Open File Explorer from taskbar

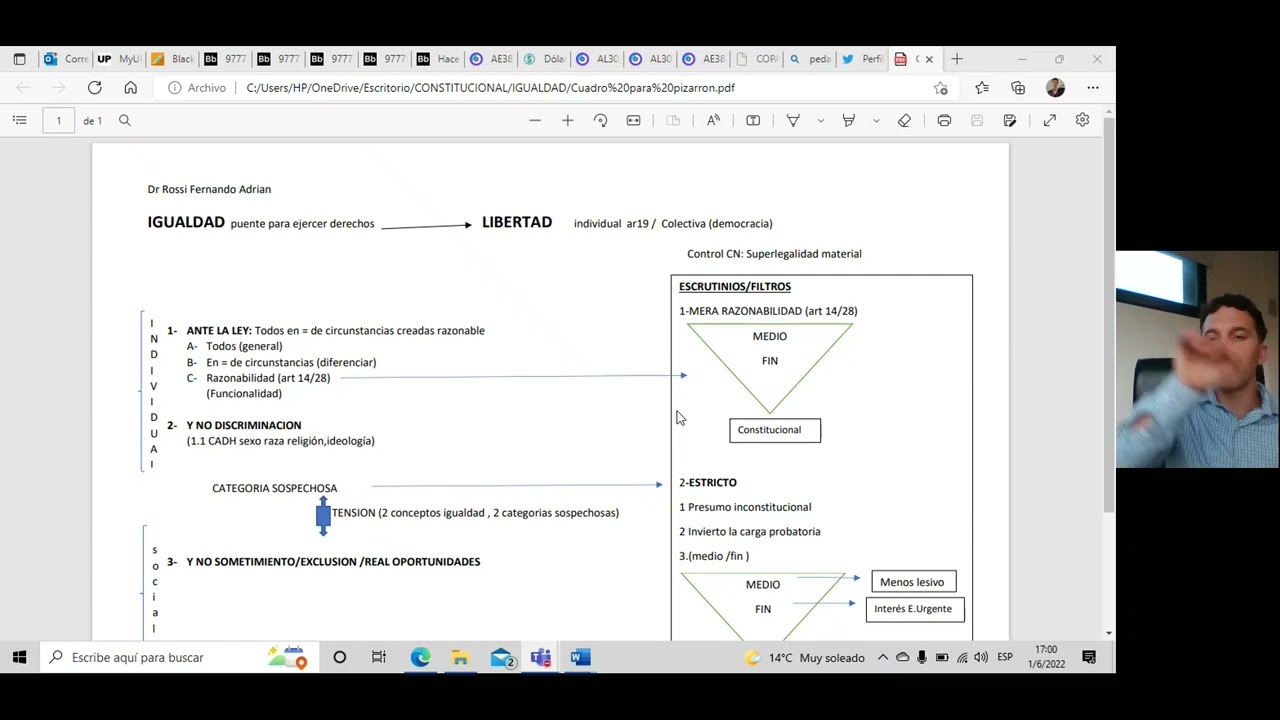(460, 657)
